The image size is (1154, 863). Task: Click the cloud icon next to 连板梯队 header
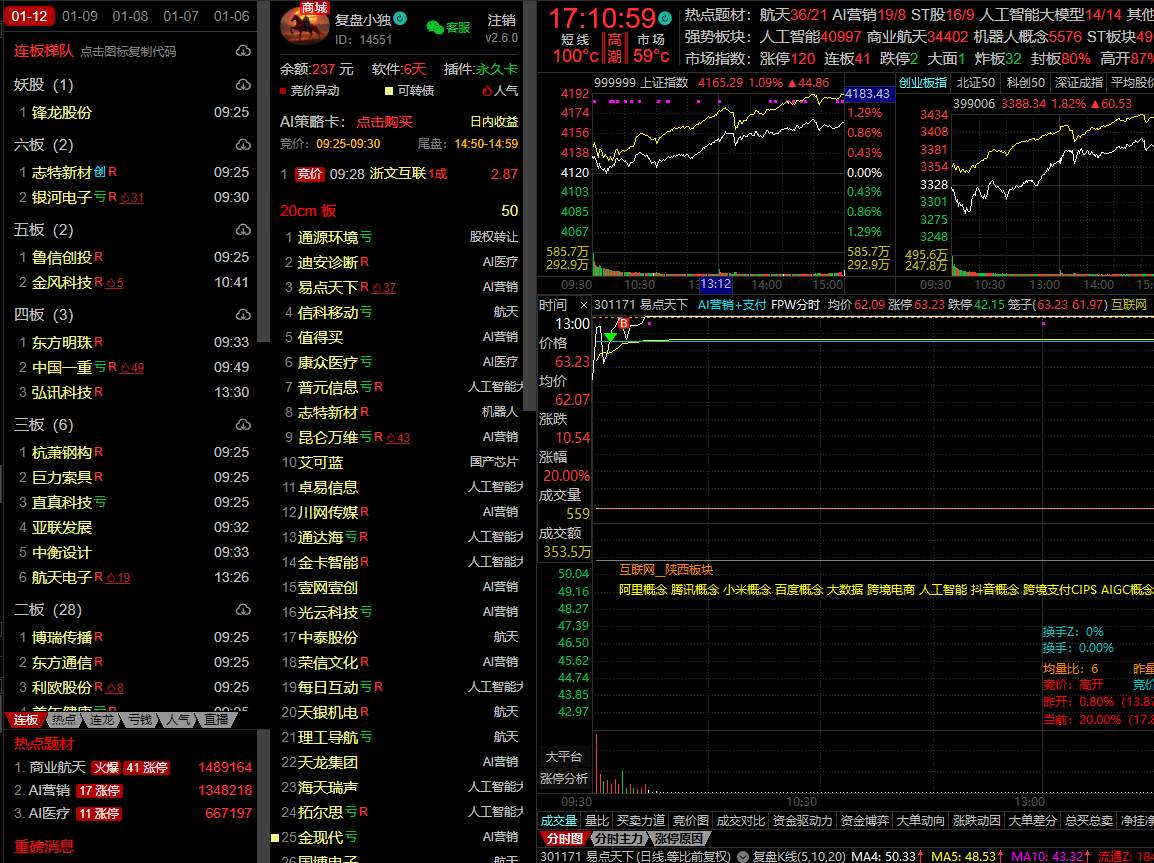click(243, 51)
